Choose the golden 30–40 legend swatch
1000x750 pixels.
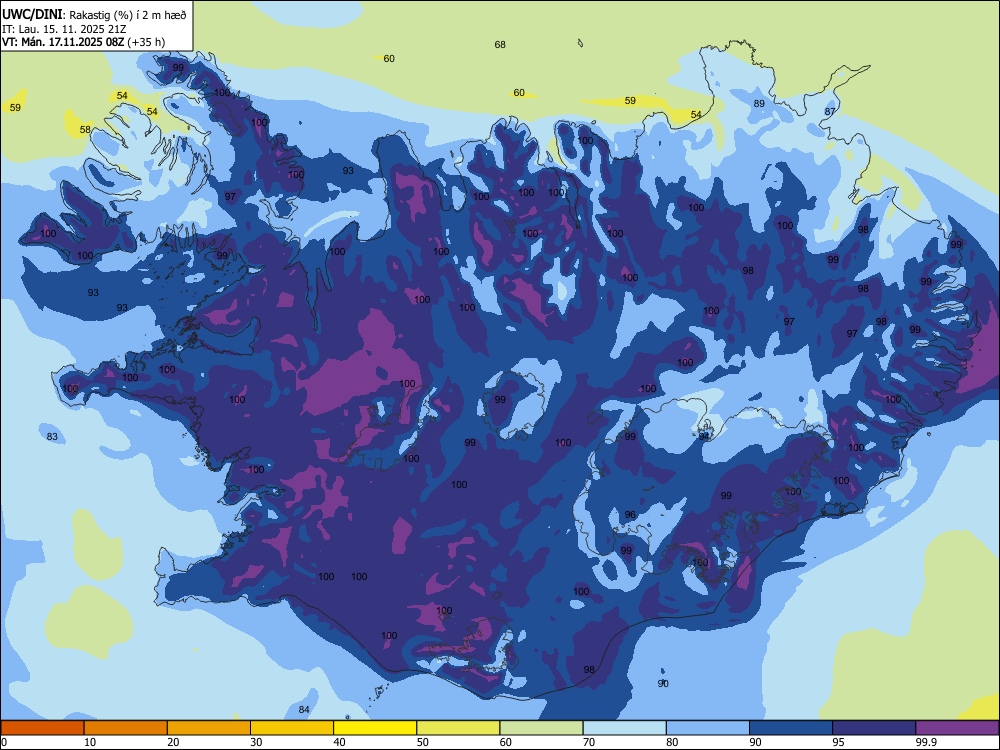coord(292,728)
